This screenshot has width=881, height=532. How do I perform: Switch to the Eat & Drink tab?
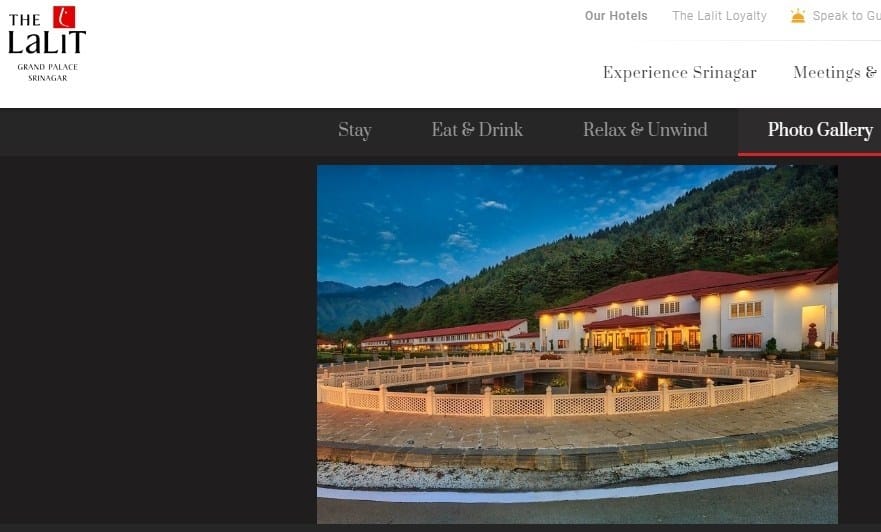(477, 130)
